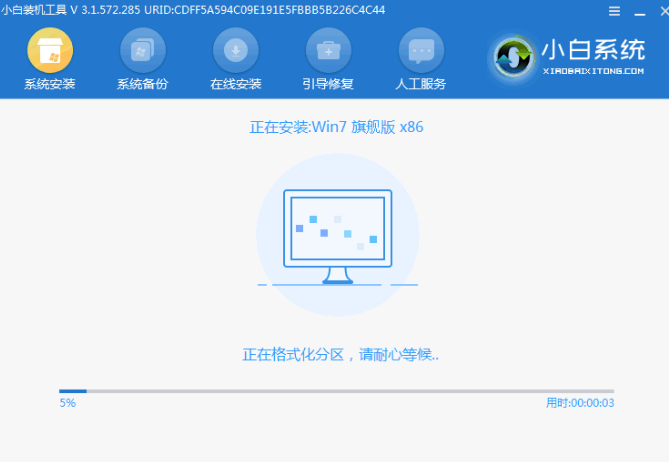669x462 pixels.
Task: Open the 系统备份 (System Backup) icon
Action: click(x=143, y=50)
